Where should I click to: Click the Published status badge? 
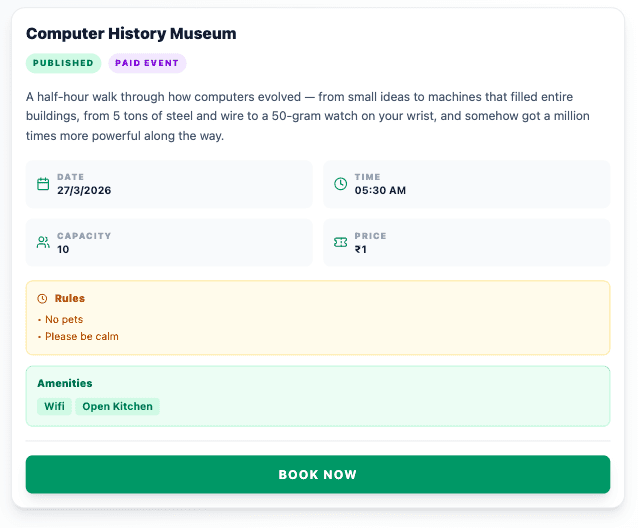63,63
